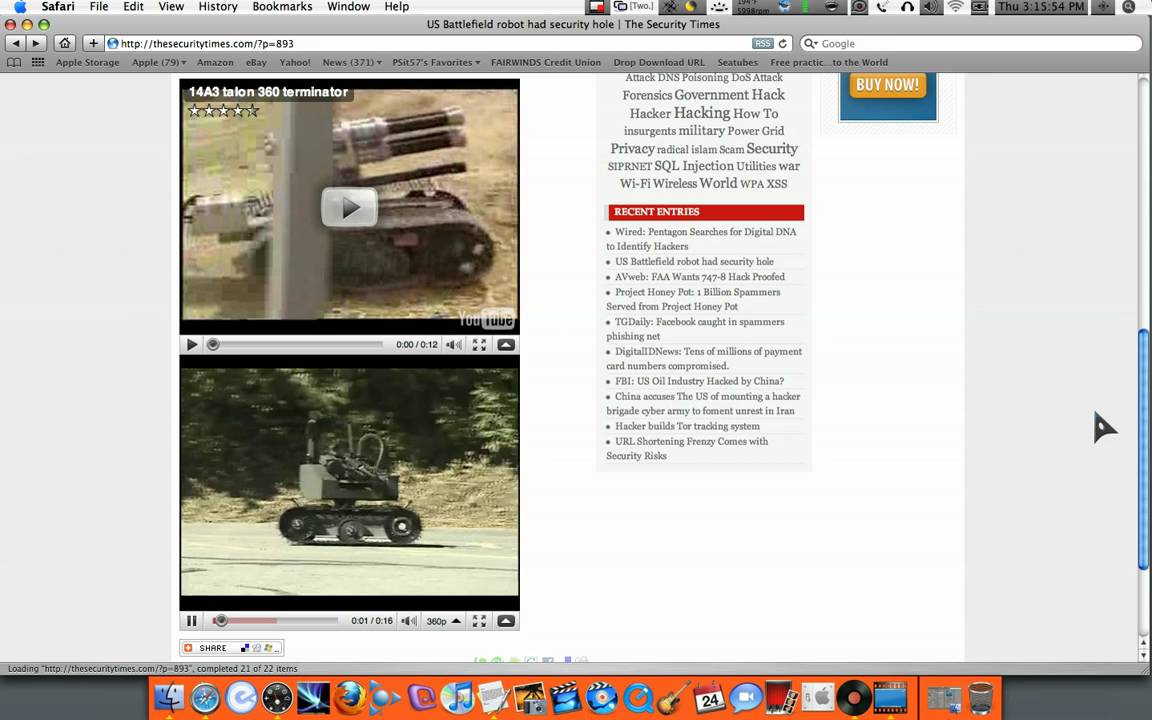Screen dimensions: 1152x720
Task: Click the Share button below the videos
Action: [x=231, y=648]
